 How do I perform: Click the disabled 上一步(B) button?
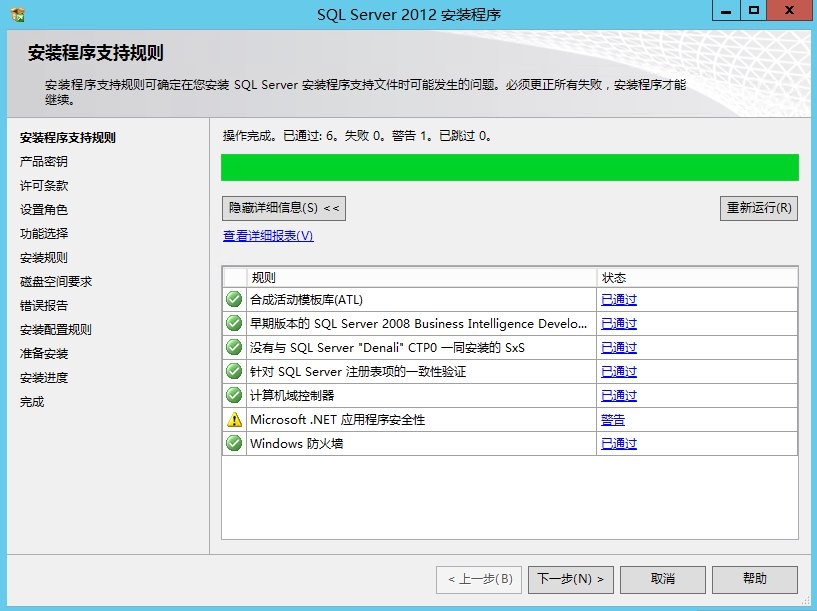(479, 579)
